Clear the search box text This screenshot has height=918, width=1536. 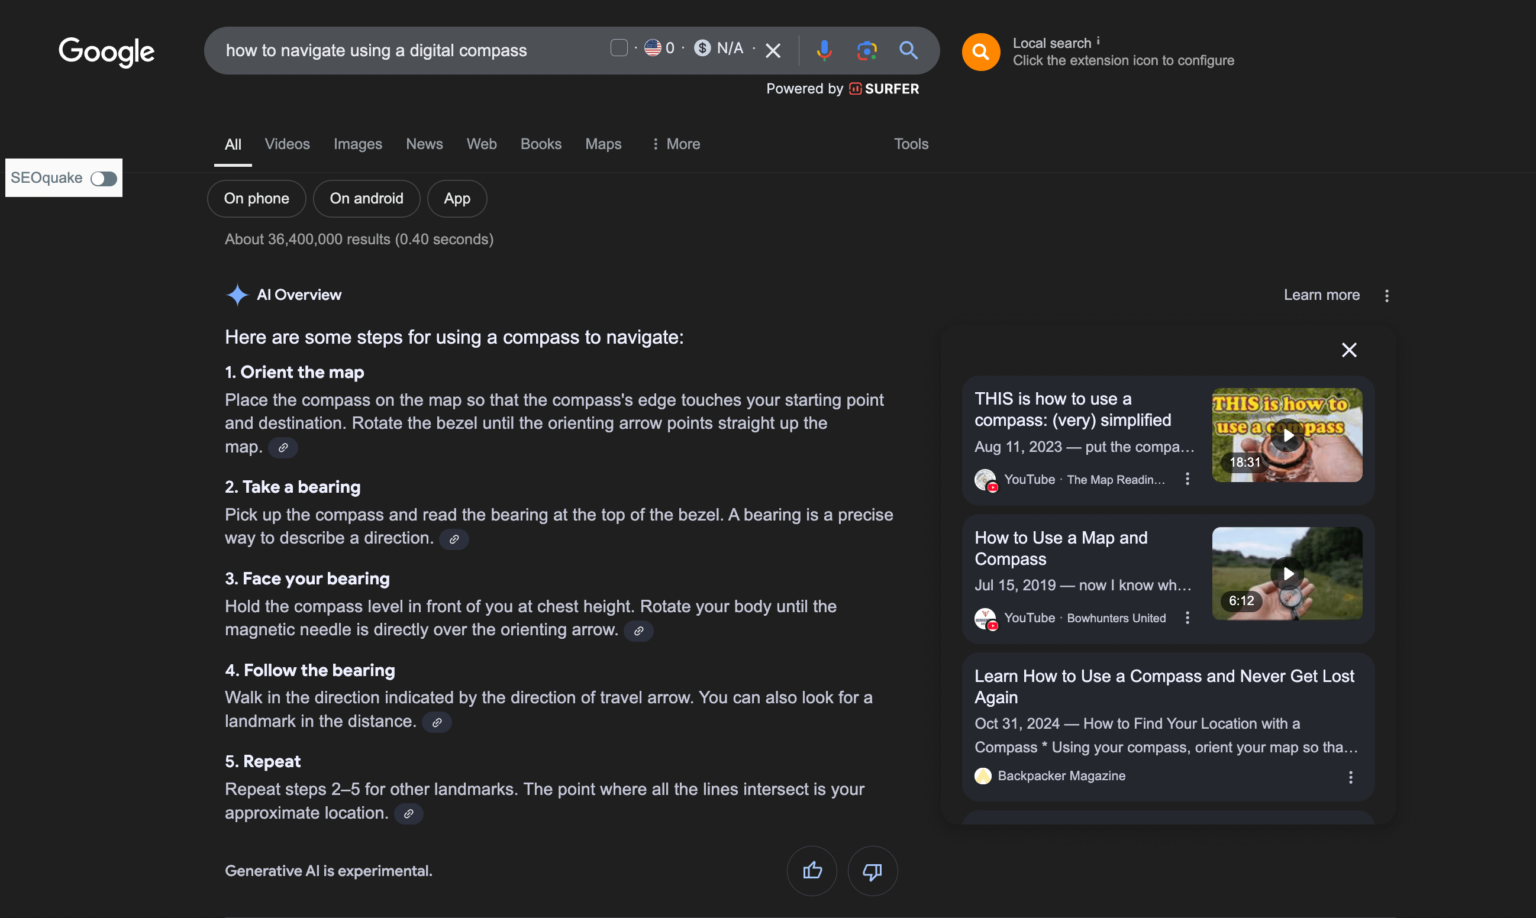pyautogui.click(x=773, y=50)
